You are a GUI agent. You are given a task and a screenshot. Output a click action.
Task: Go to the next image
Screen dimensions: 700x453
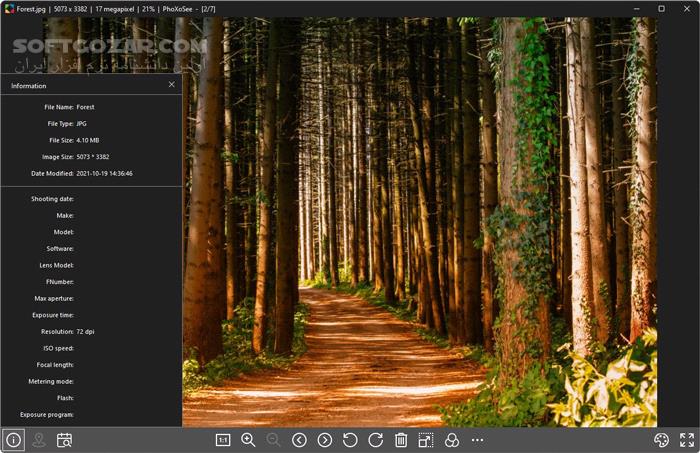point(325,440)
